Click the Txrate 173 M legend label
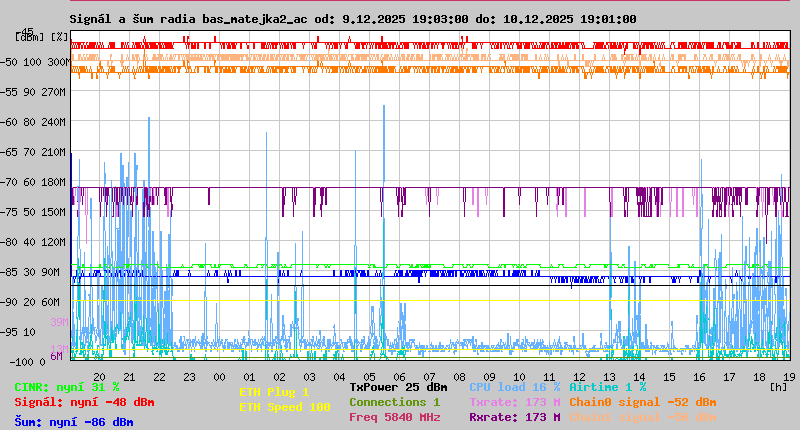This screenshot has width=800, height=430. point(514,402)
